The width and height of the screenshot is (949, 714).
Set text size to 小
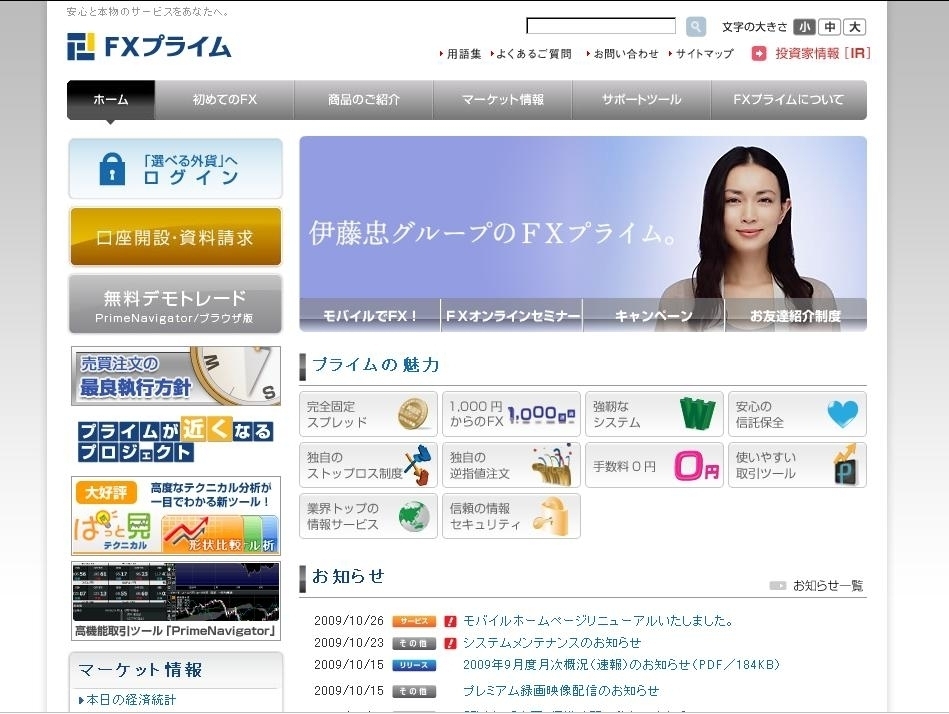coord(804,27)
